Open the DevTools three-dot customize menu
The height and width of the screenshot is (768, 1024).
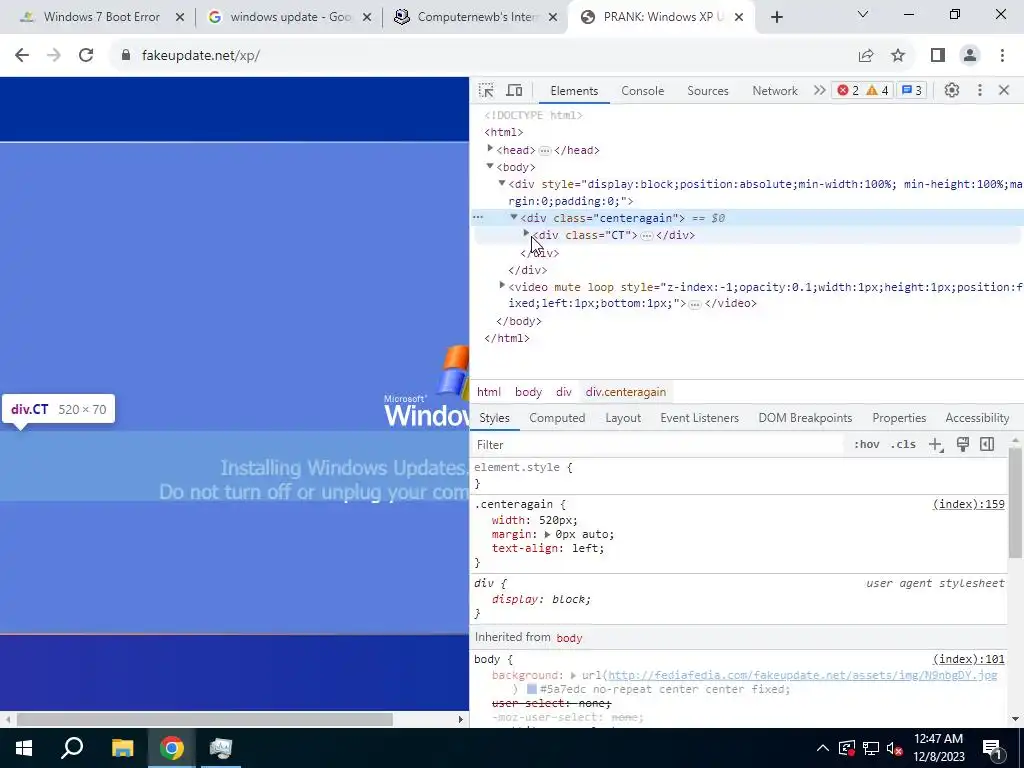[x=980, y=90]
